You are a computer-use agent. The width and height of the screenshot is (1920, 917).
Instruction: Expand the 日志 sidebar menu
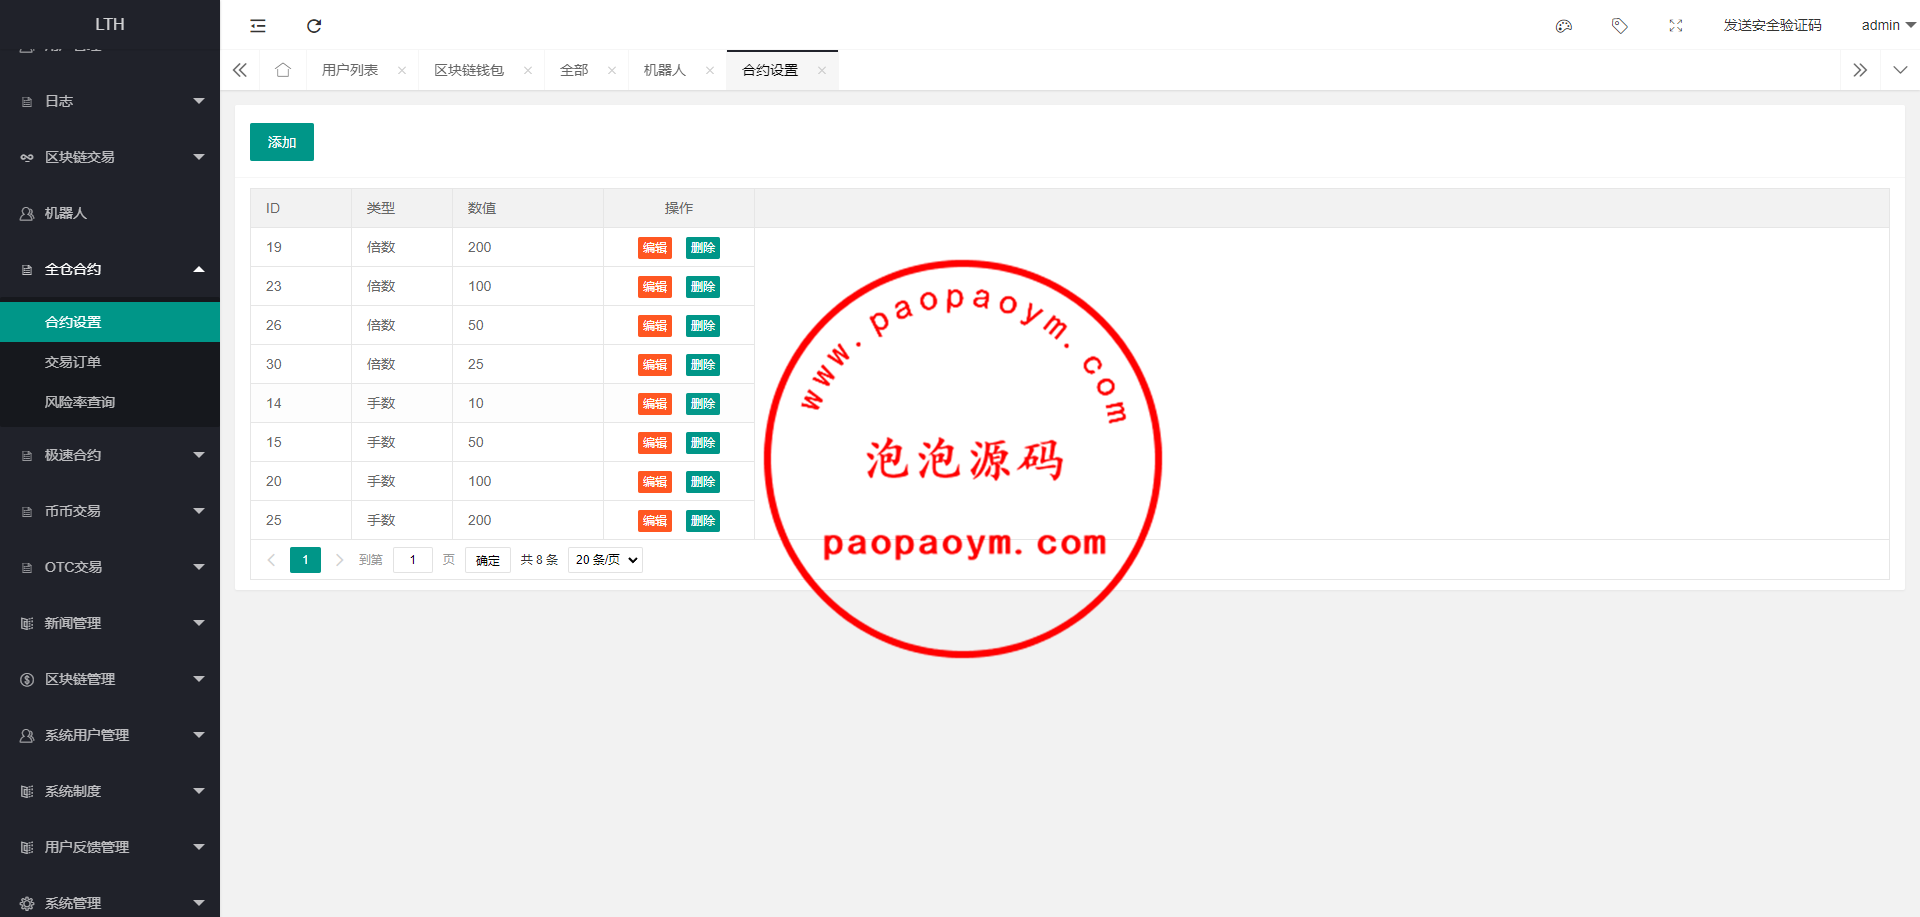coord(110,101)
